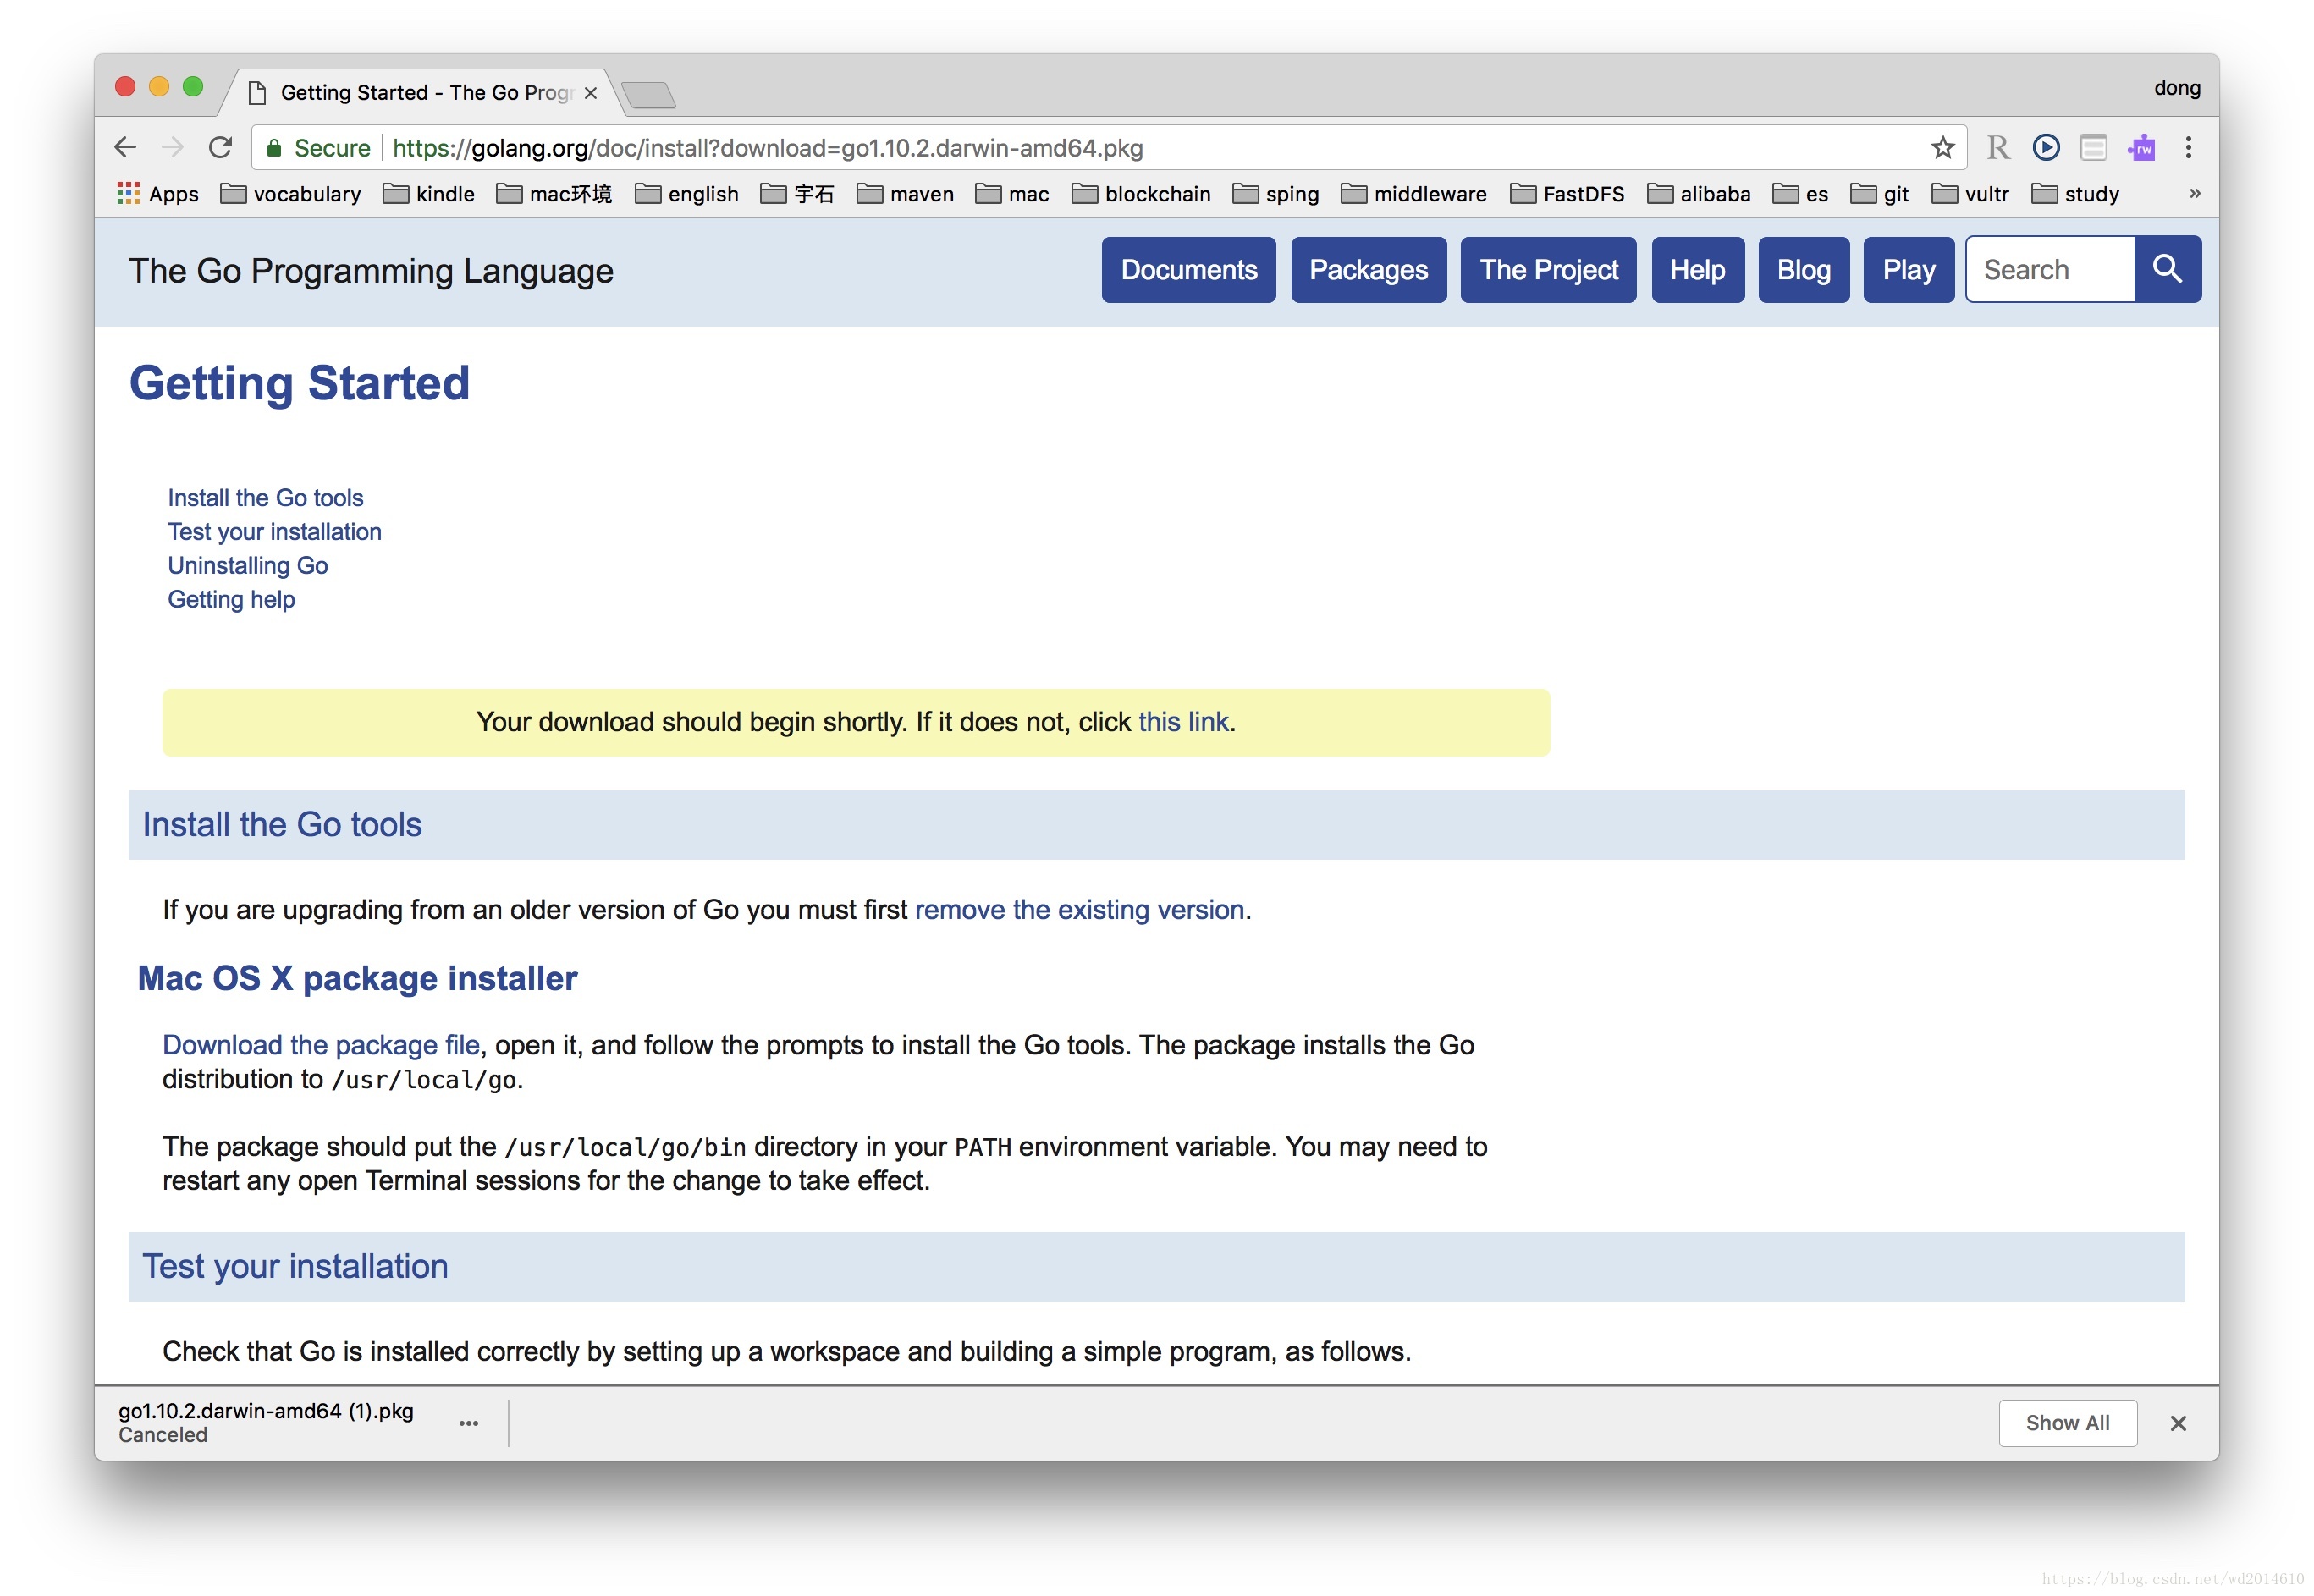
Task: Go to The Project section
Action: click(x=1548, y=270)
